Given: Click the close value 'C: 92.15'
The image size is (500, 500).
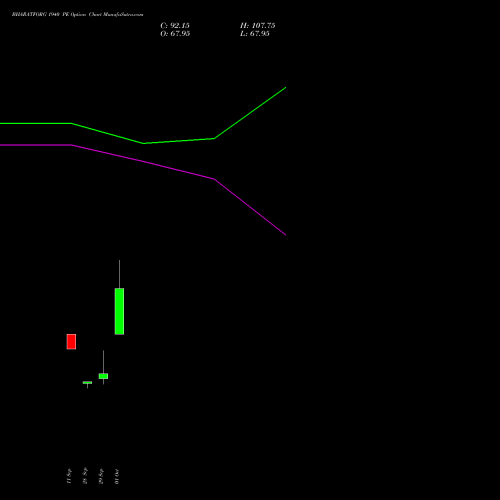Looking at the screenshot, I should (x=175, y=26).
